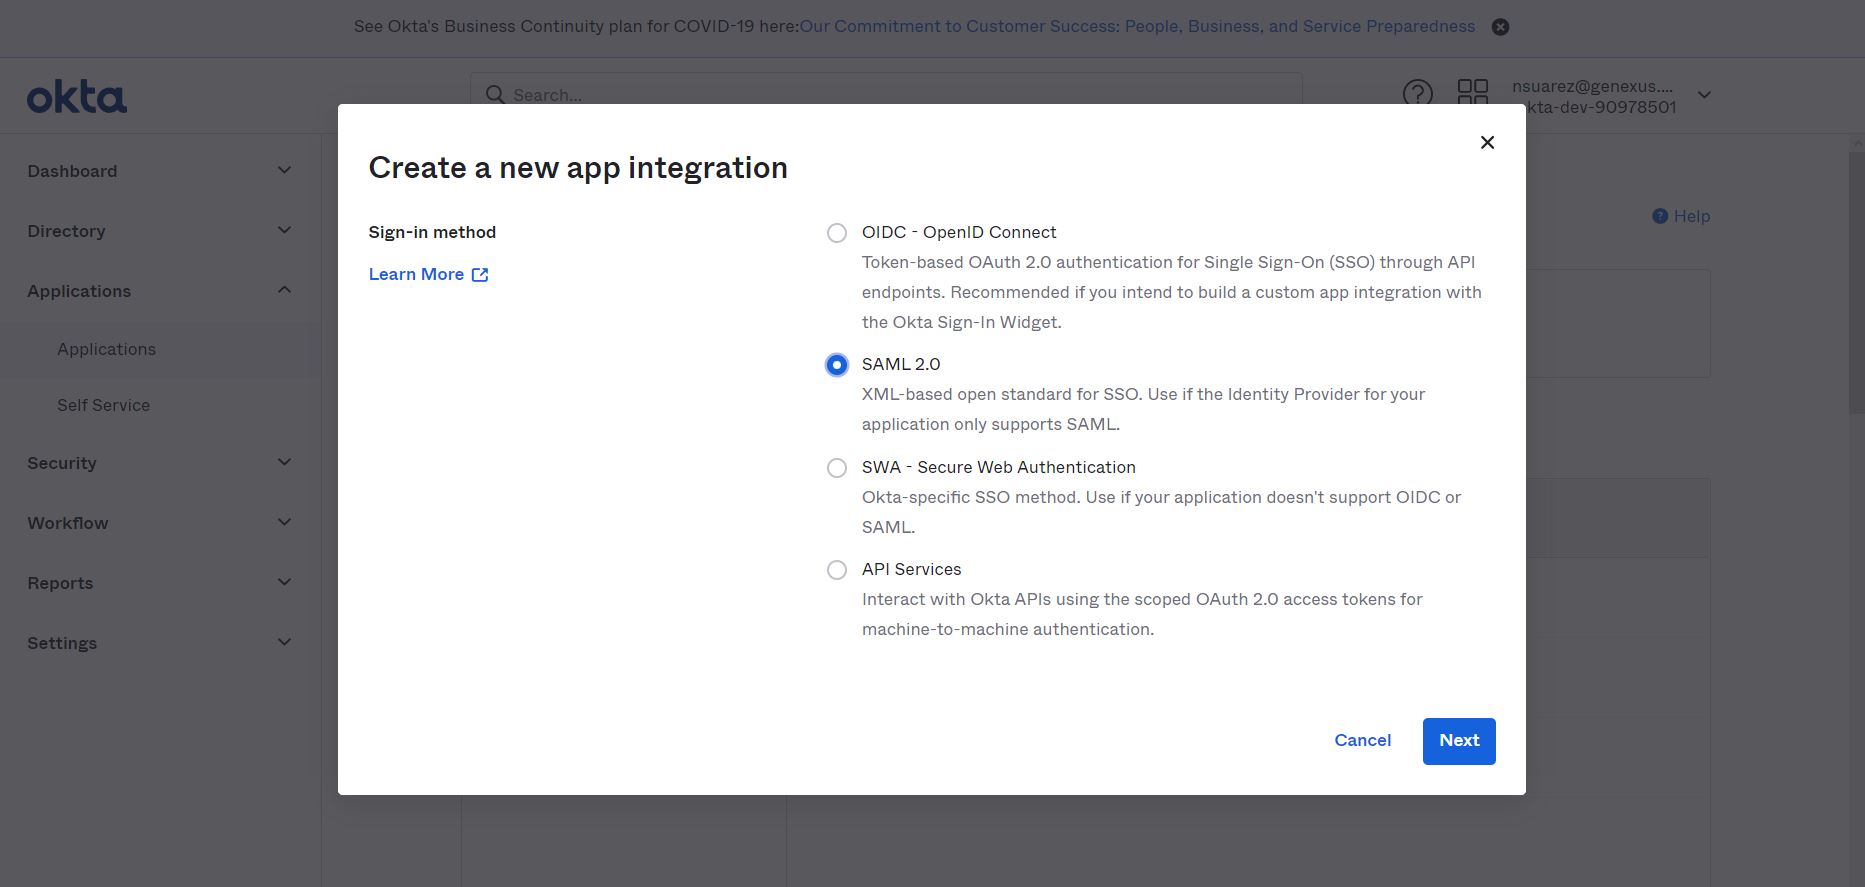Click the Applications parent sidebar label
1865x887 pixels.
pyautogui.click(x=79, y=291)
